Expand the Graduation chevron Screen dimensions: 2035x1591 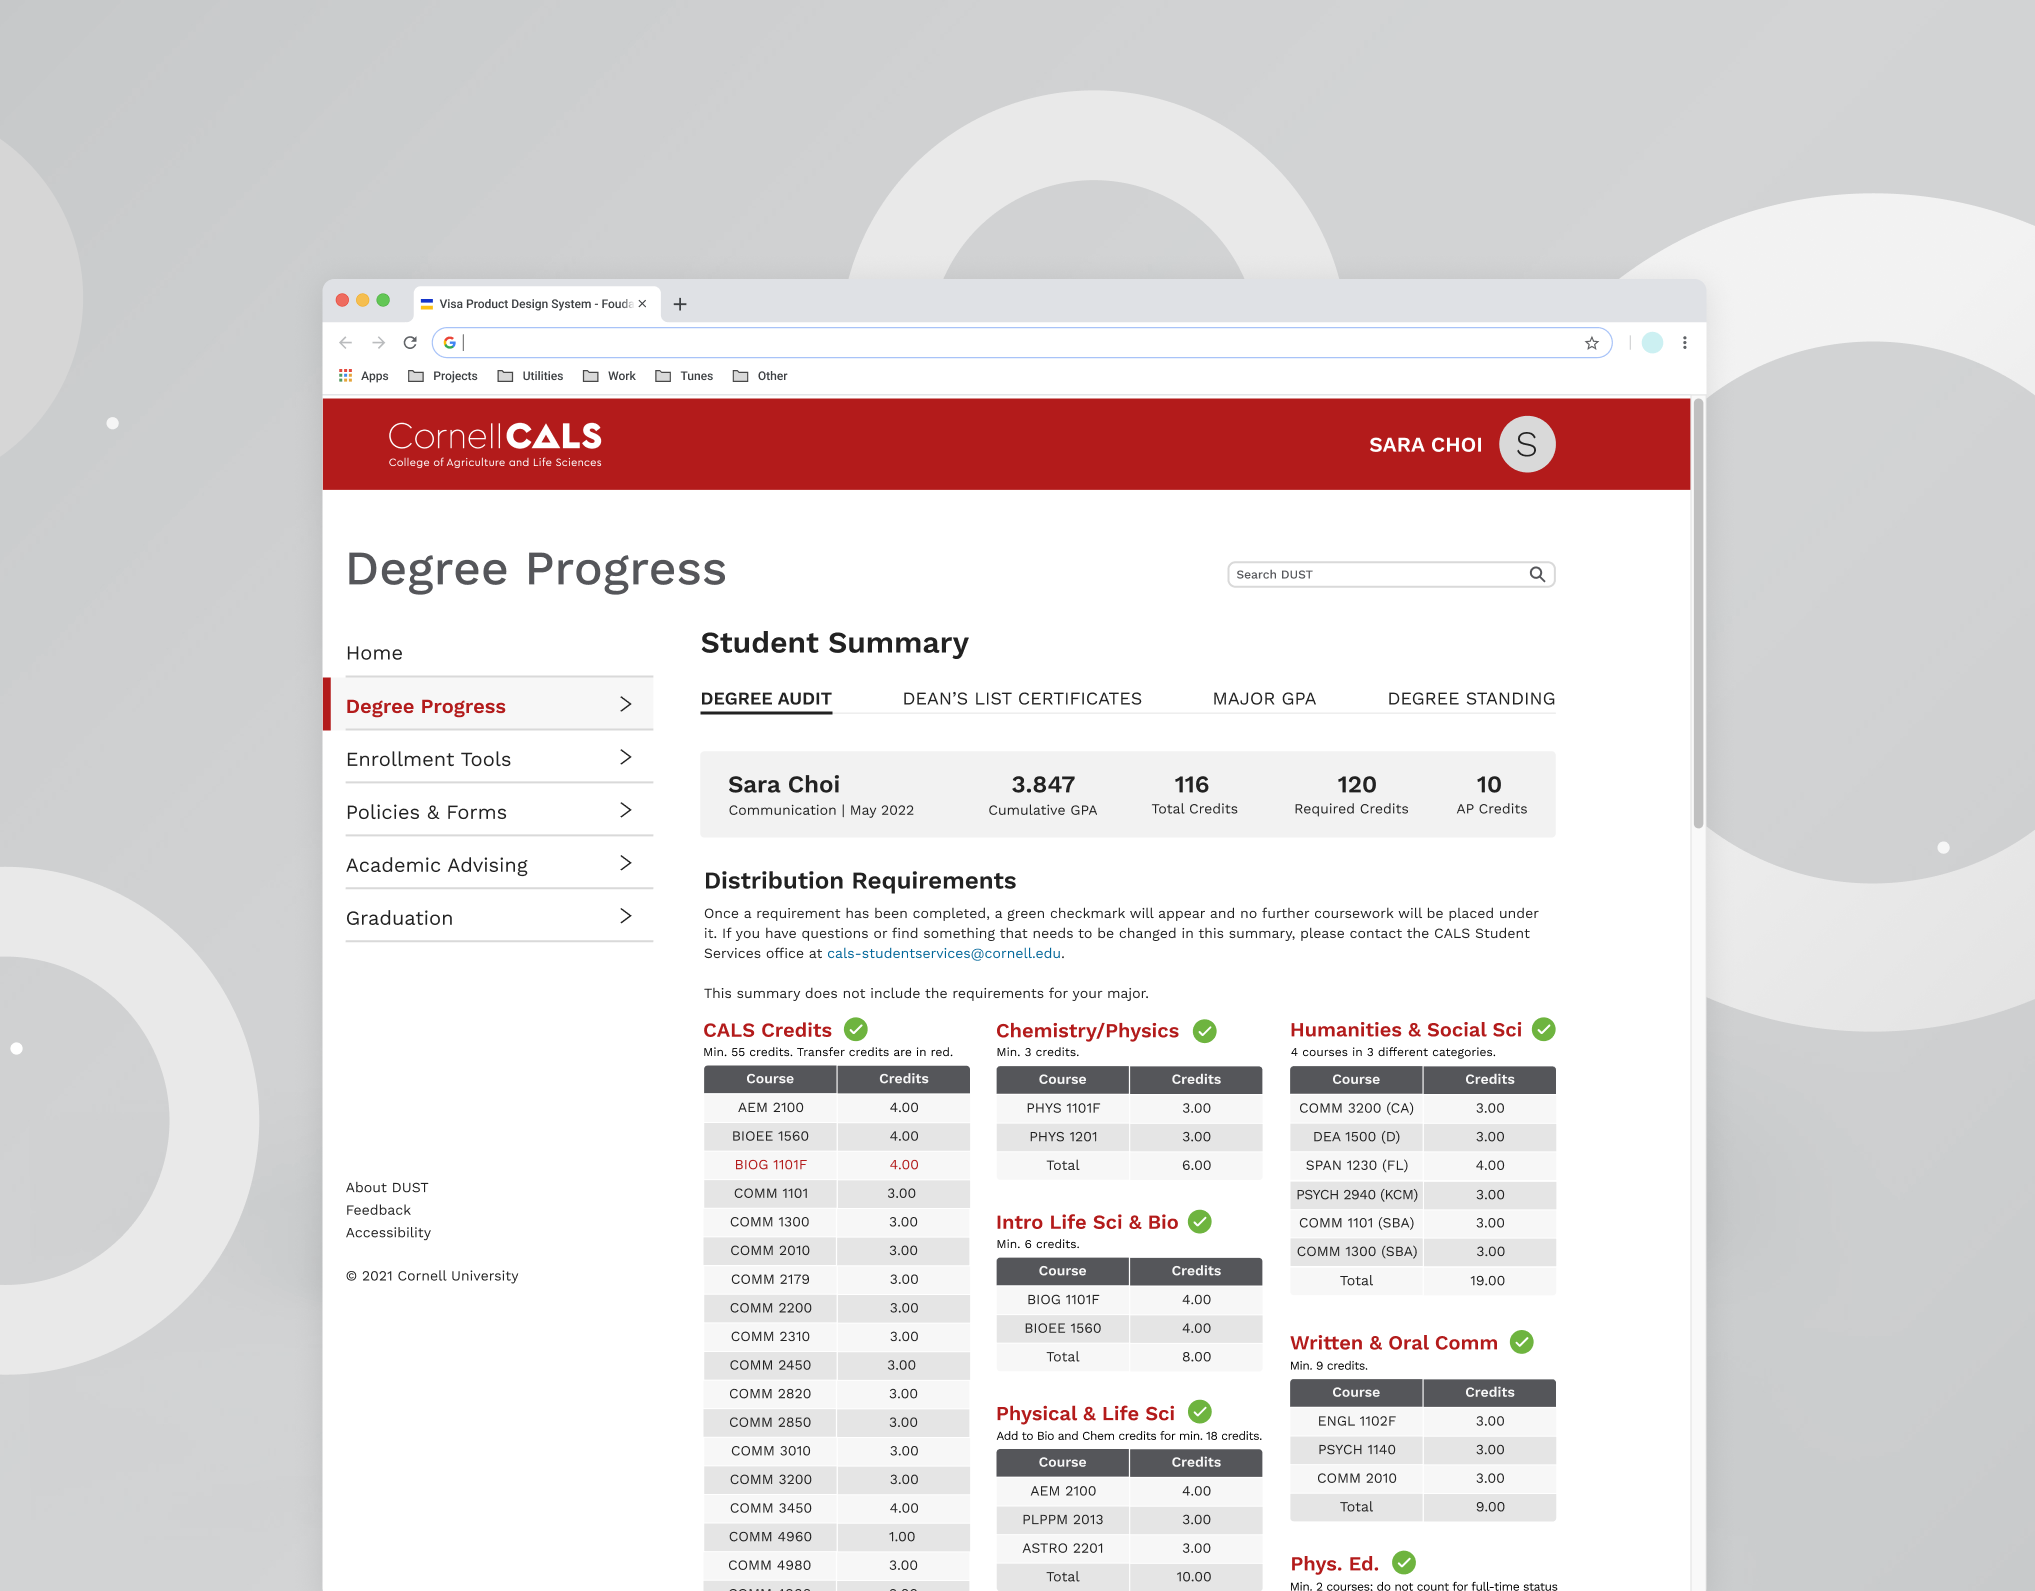[x=626, y=916]
